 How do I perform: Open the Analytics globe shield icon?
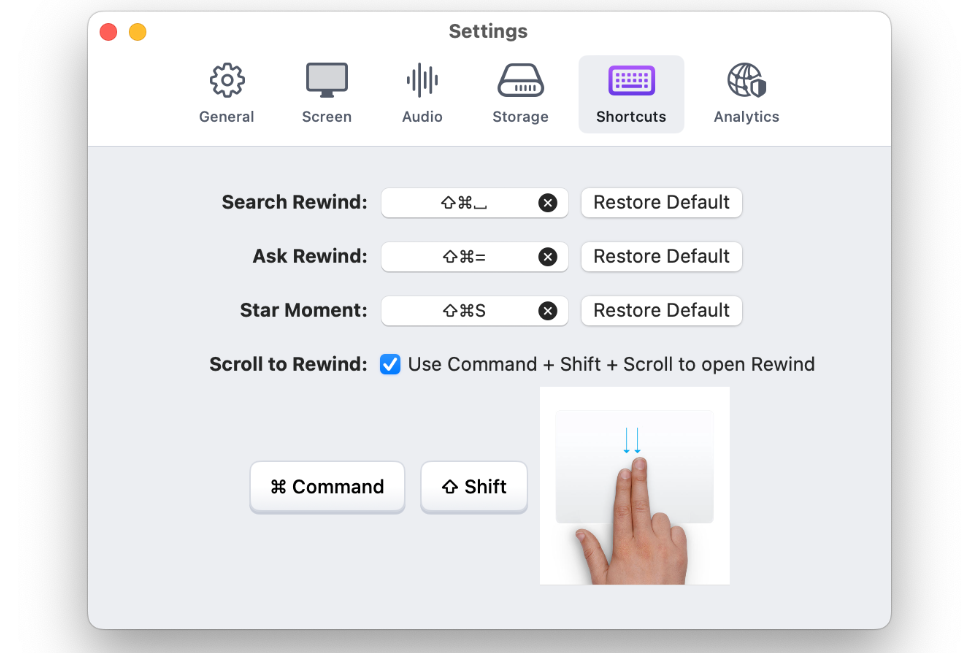(747, 81)
